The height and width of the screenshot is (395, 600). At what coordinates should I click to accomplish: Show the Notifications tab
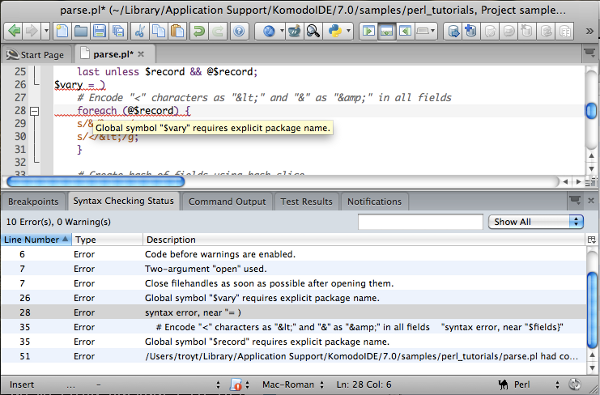pyautogui.click(x=374, y=201)
